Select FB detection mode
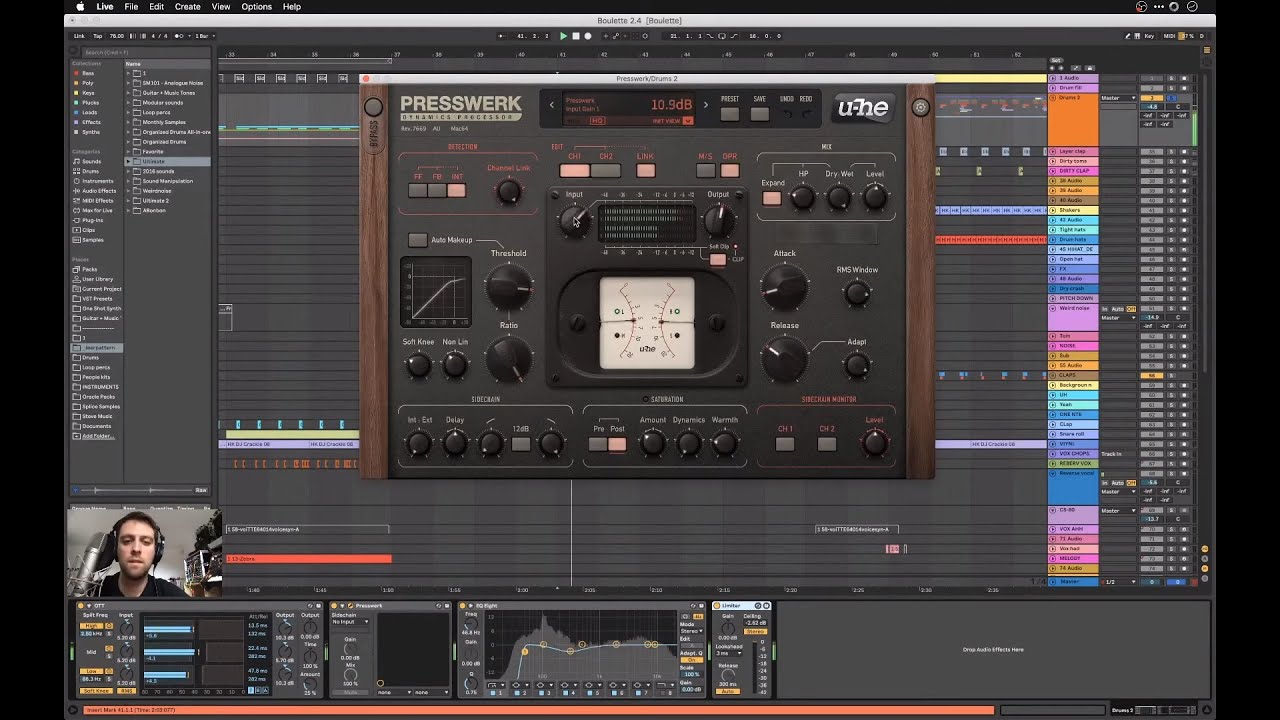 point(437,190)
